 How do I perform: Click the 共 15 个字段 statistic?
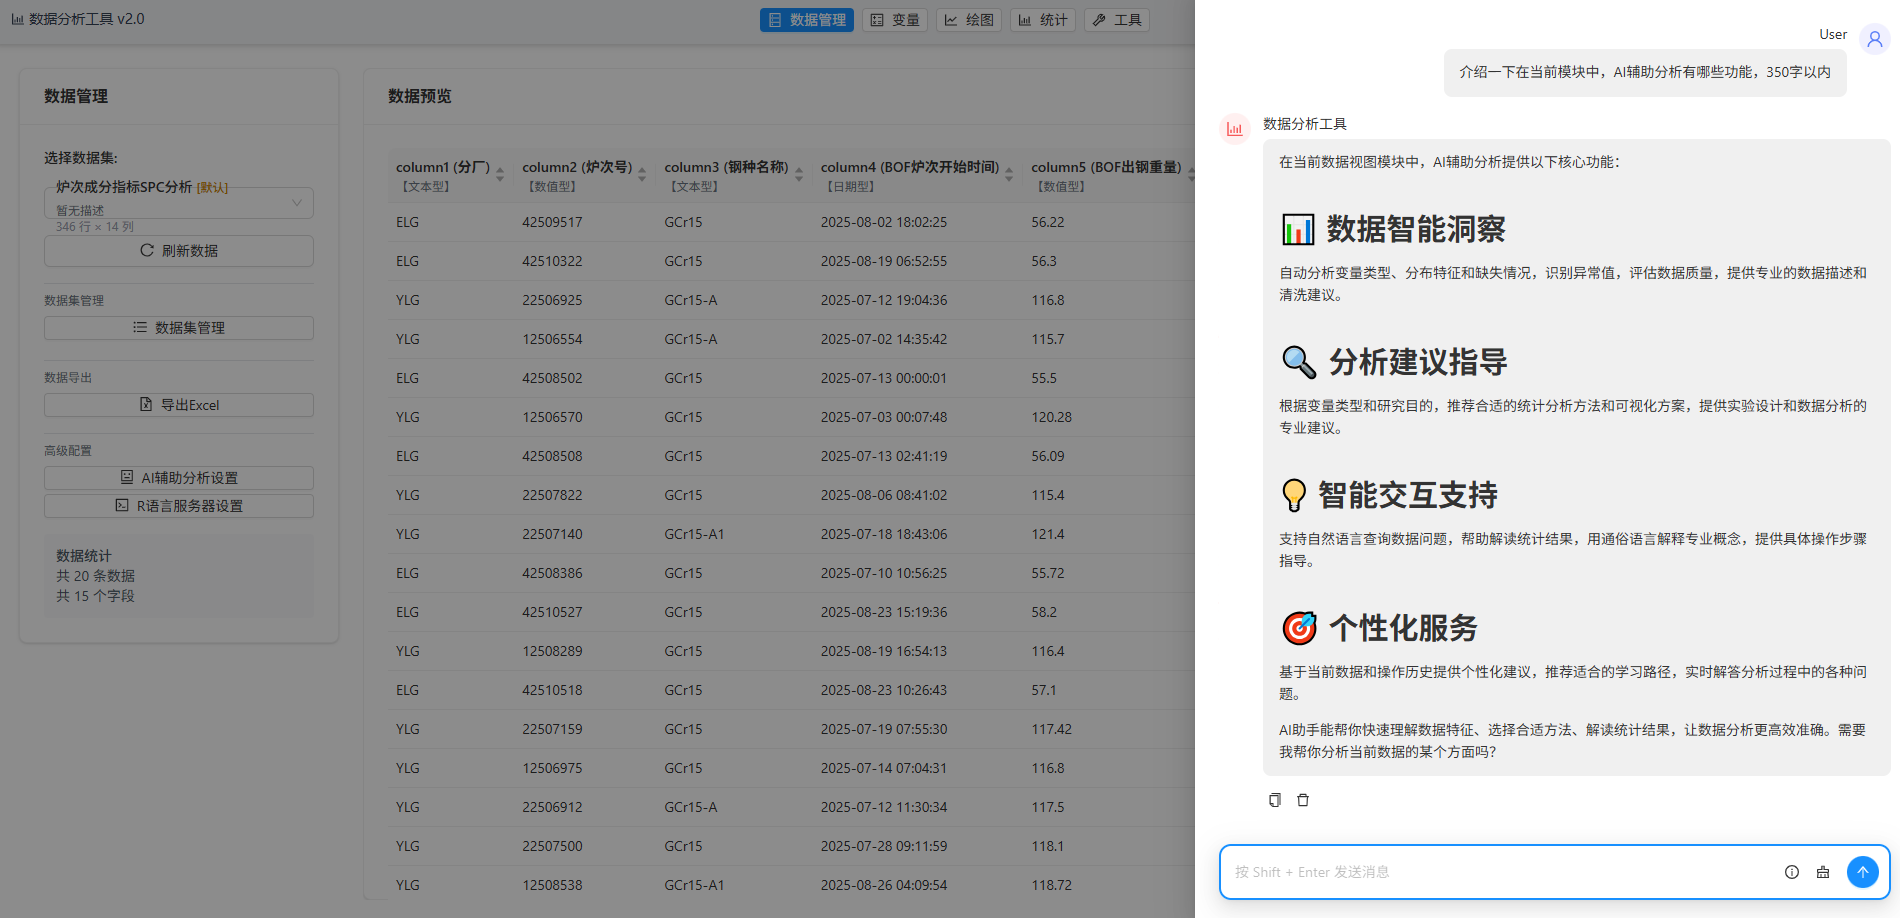point(95,596)
